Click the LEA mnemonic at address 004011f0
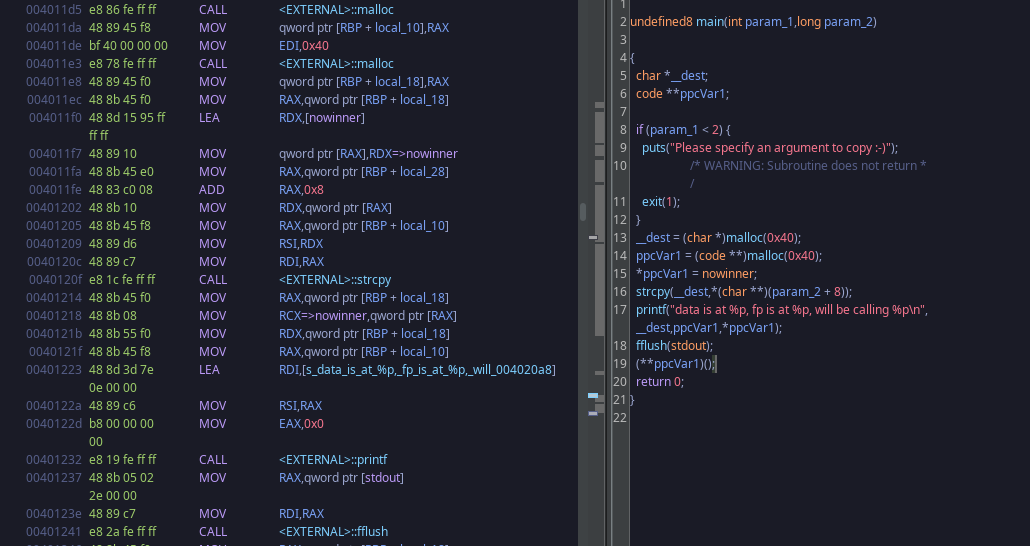1030x546 pixels. (210, 118)
